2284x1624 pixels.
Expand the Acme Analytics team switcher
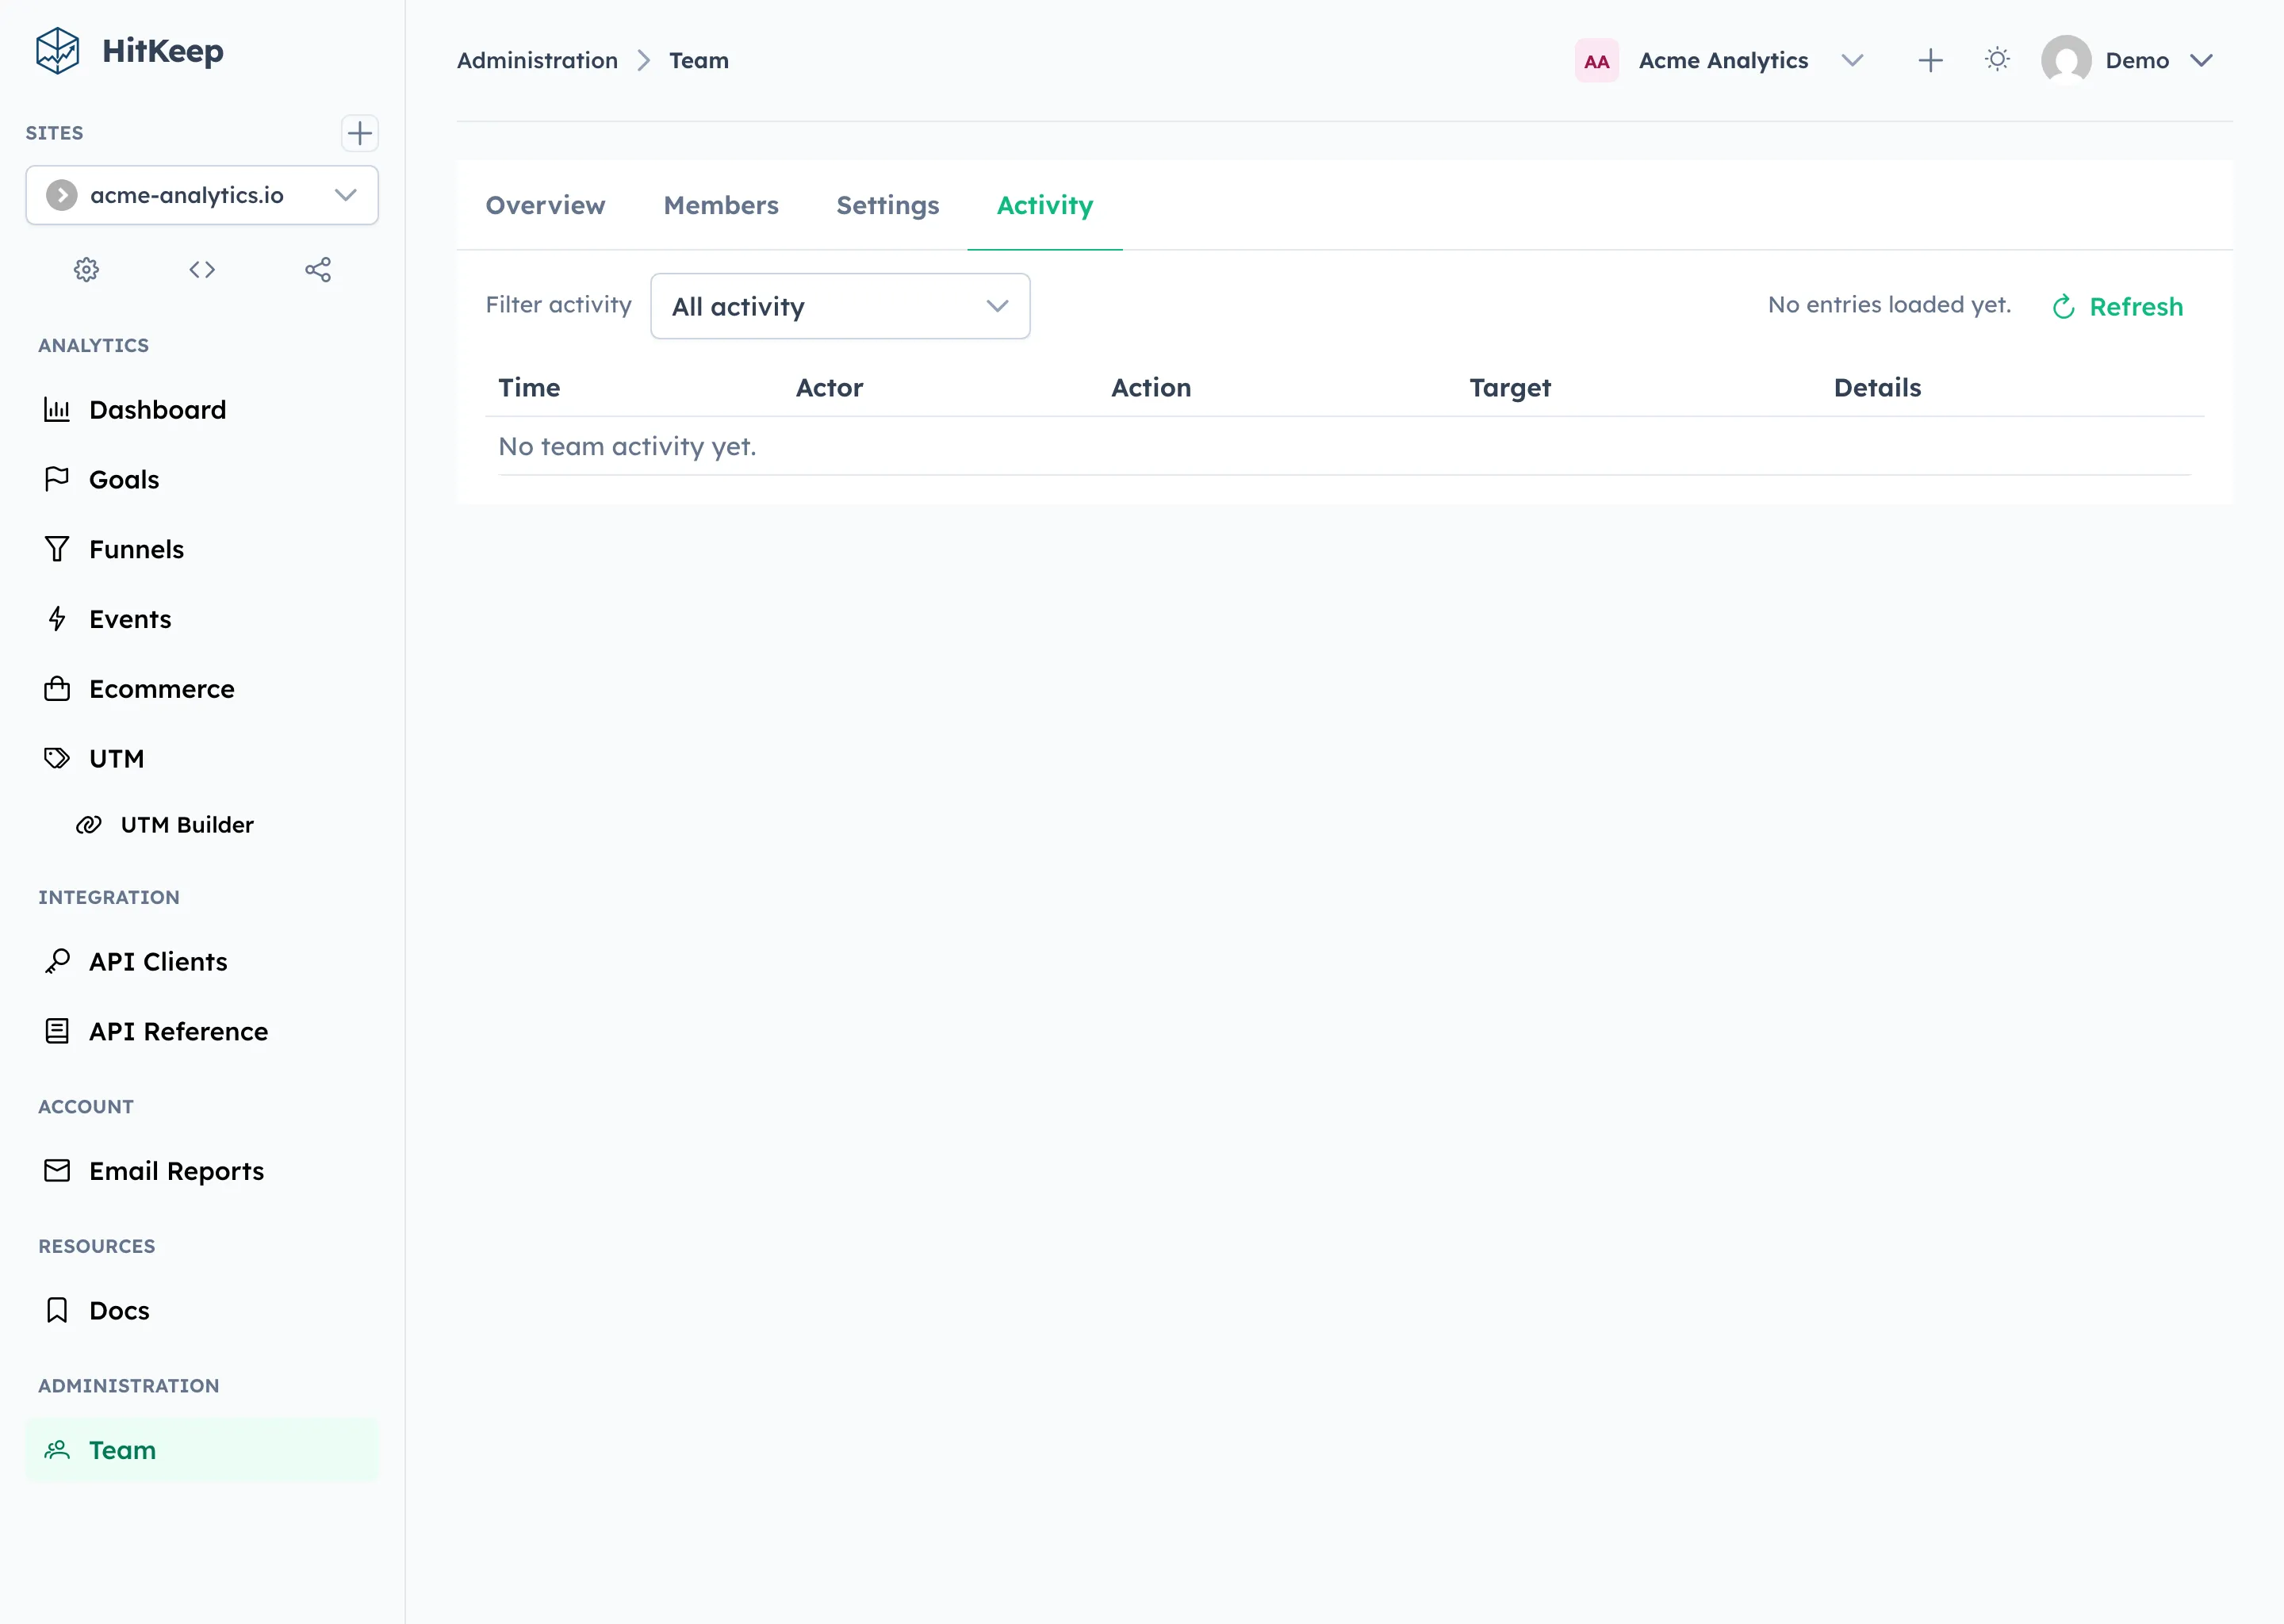(1851, 61)
